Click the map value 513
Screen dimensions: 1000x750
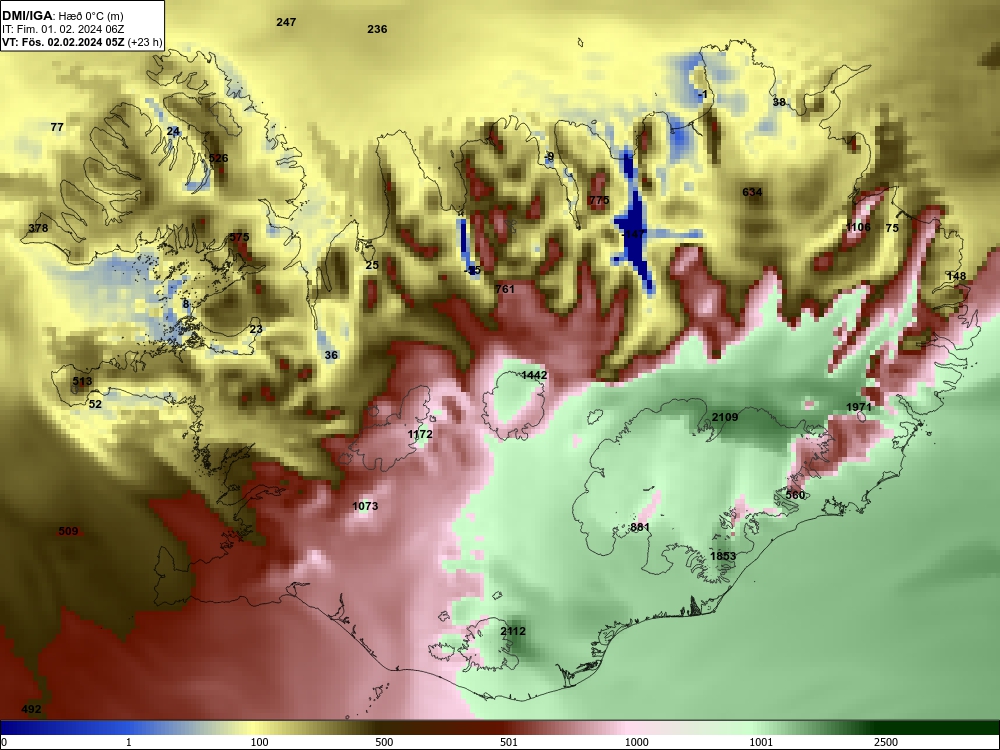(x=82, y=381)
